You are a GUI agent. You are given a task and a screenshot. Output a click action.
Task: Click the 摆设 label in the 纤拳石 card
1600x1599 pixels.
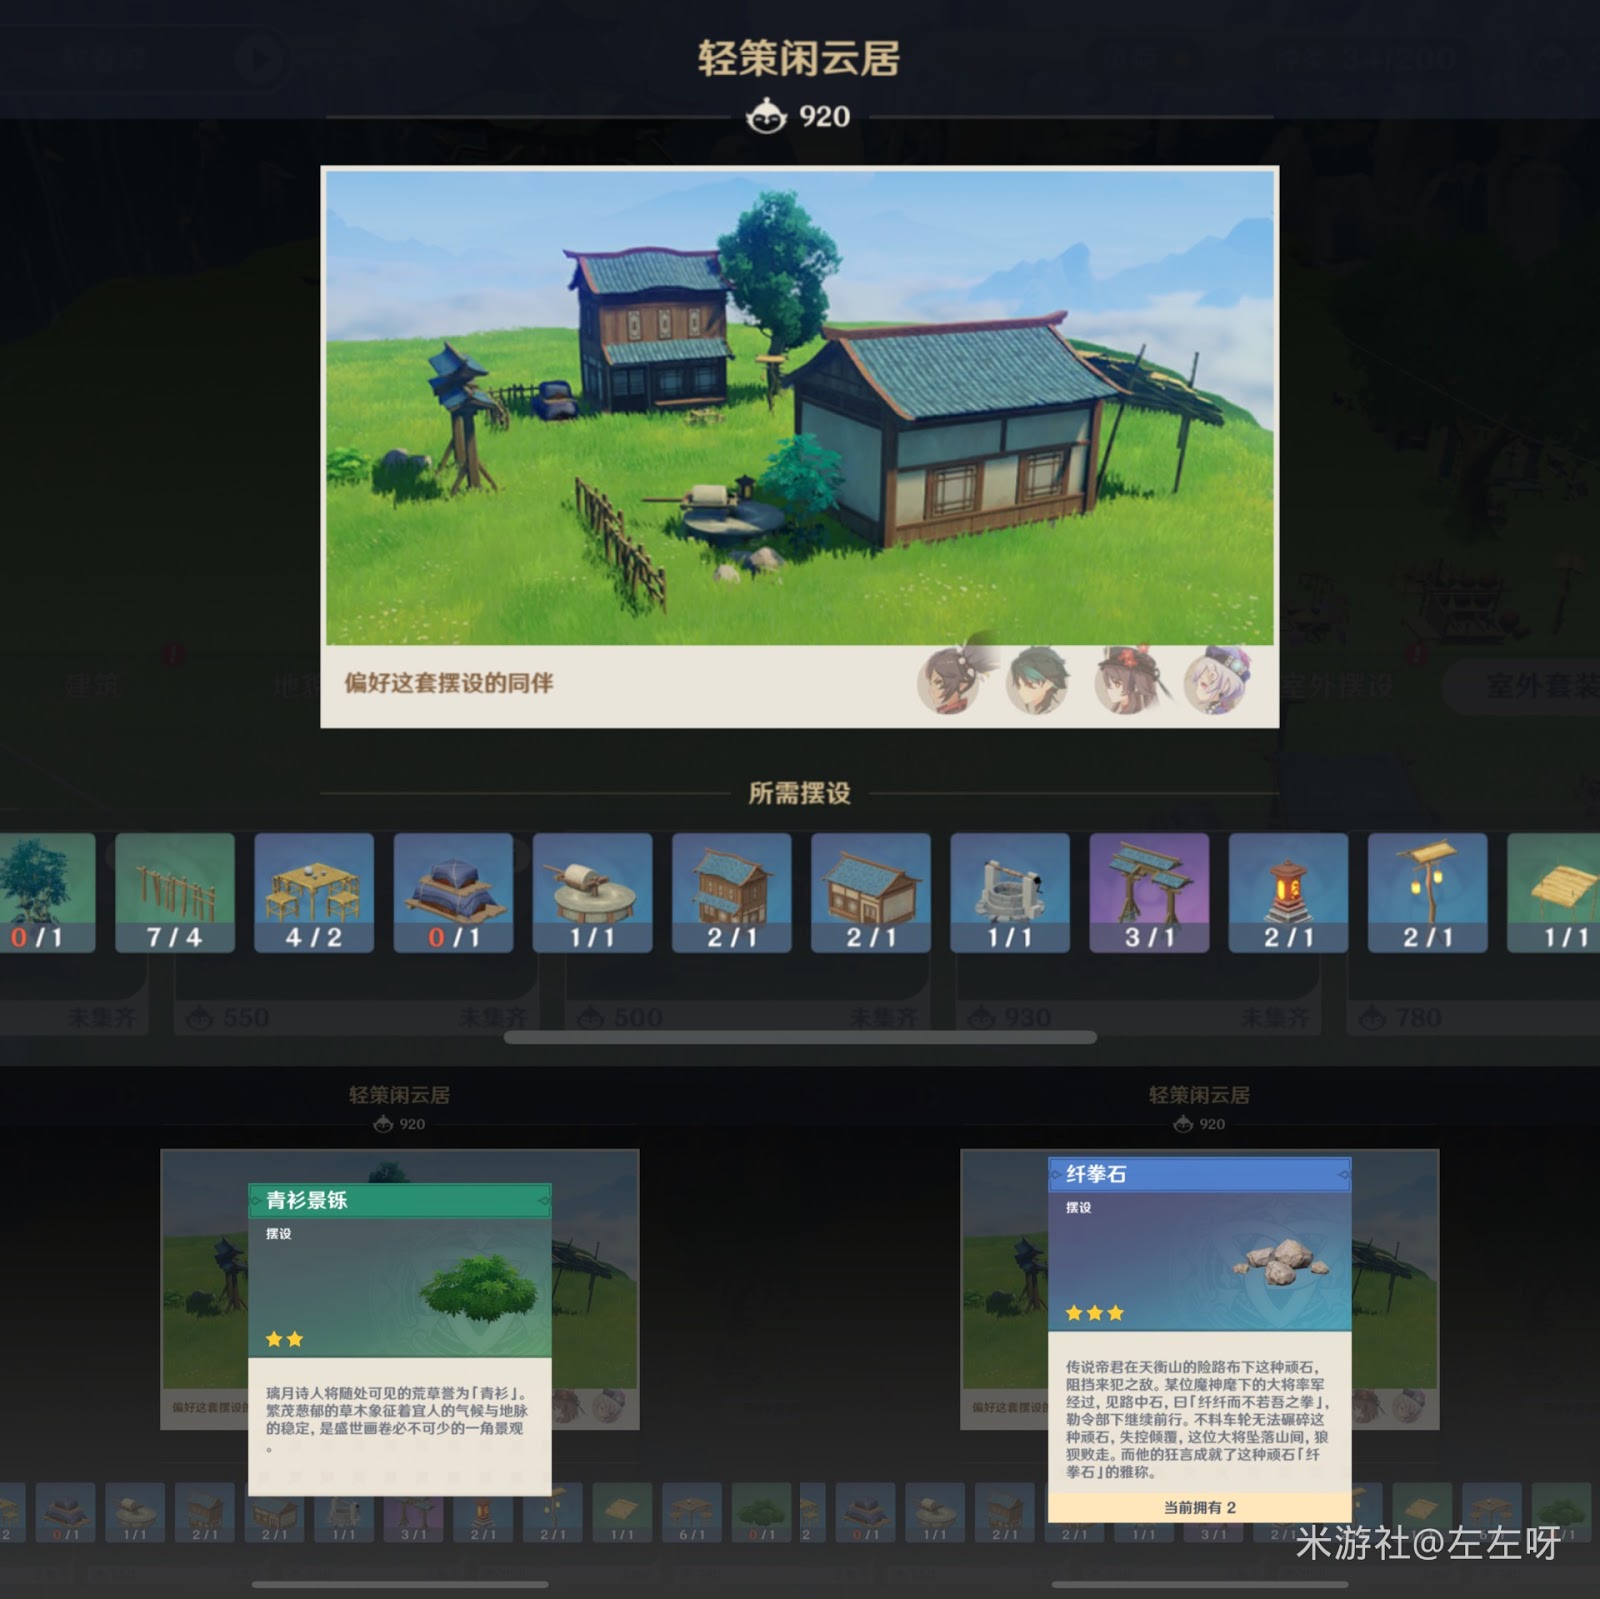1079,1208
